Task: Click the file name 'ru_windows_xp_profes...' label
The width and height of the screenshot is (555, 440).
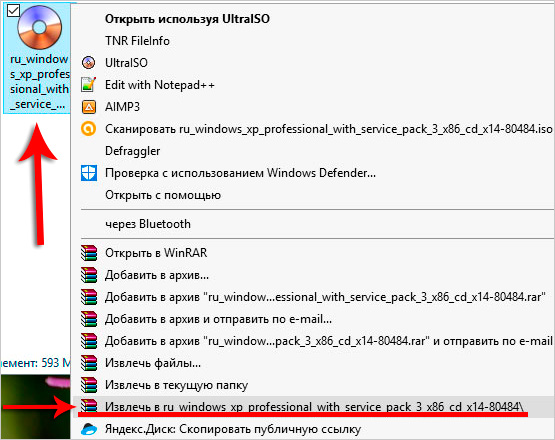Action: (x=39, y=82)
